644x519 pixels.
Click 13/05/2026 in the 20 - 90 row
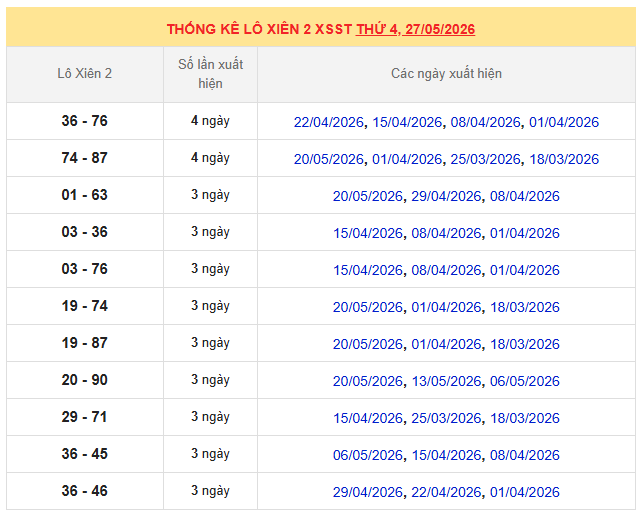(446, 381)
